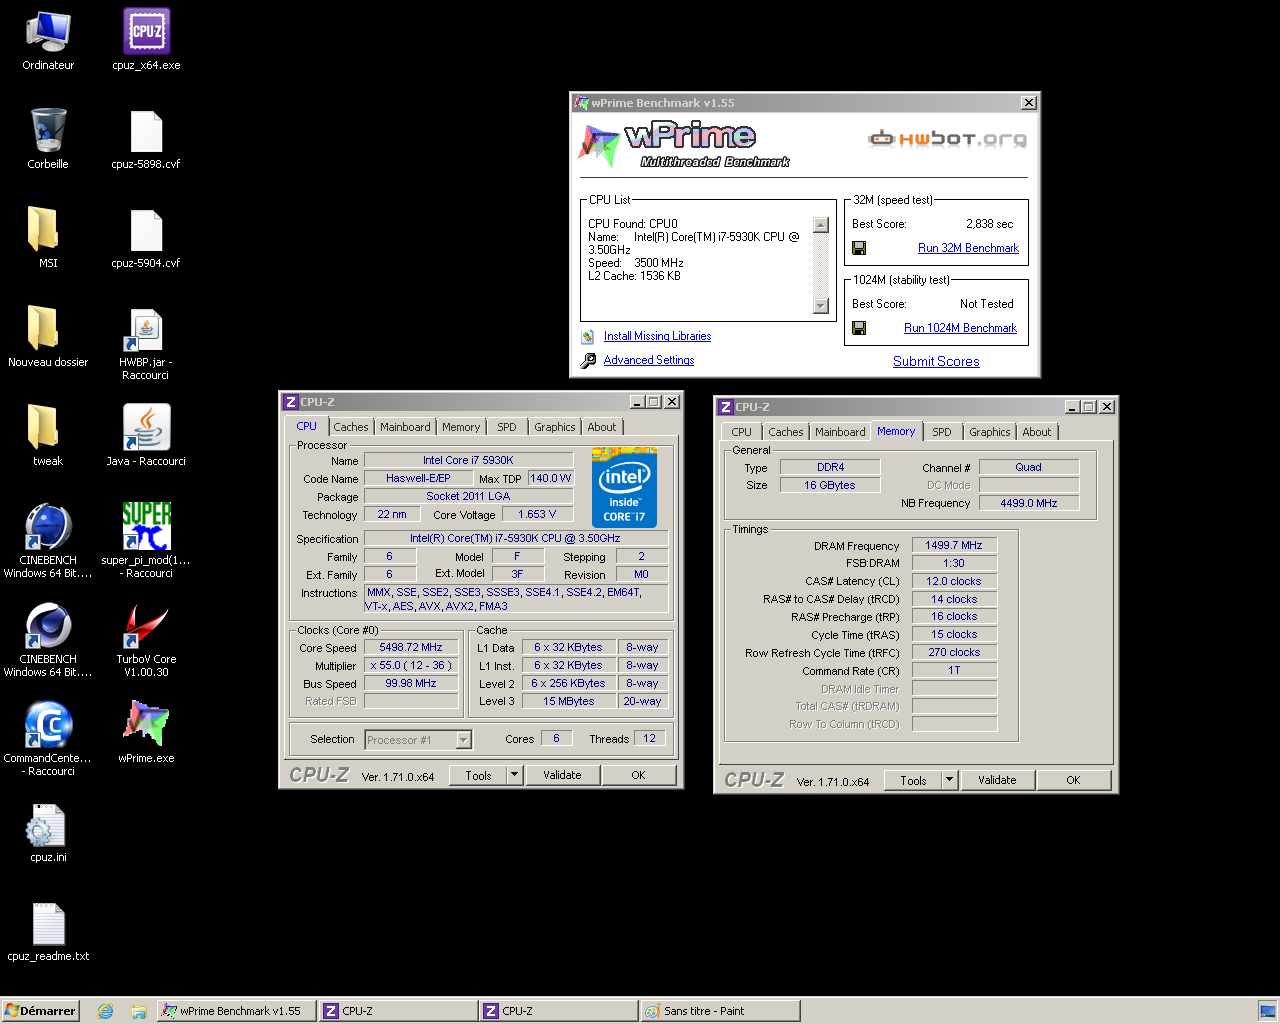Switch to Caches tab in CPU window
The width and height of the screenshot is (1280, 1024).
[x=351, y=427]
